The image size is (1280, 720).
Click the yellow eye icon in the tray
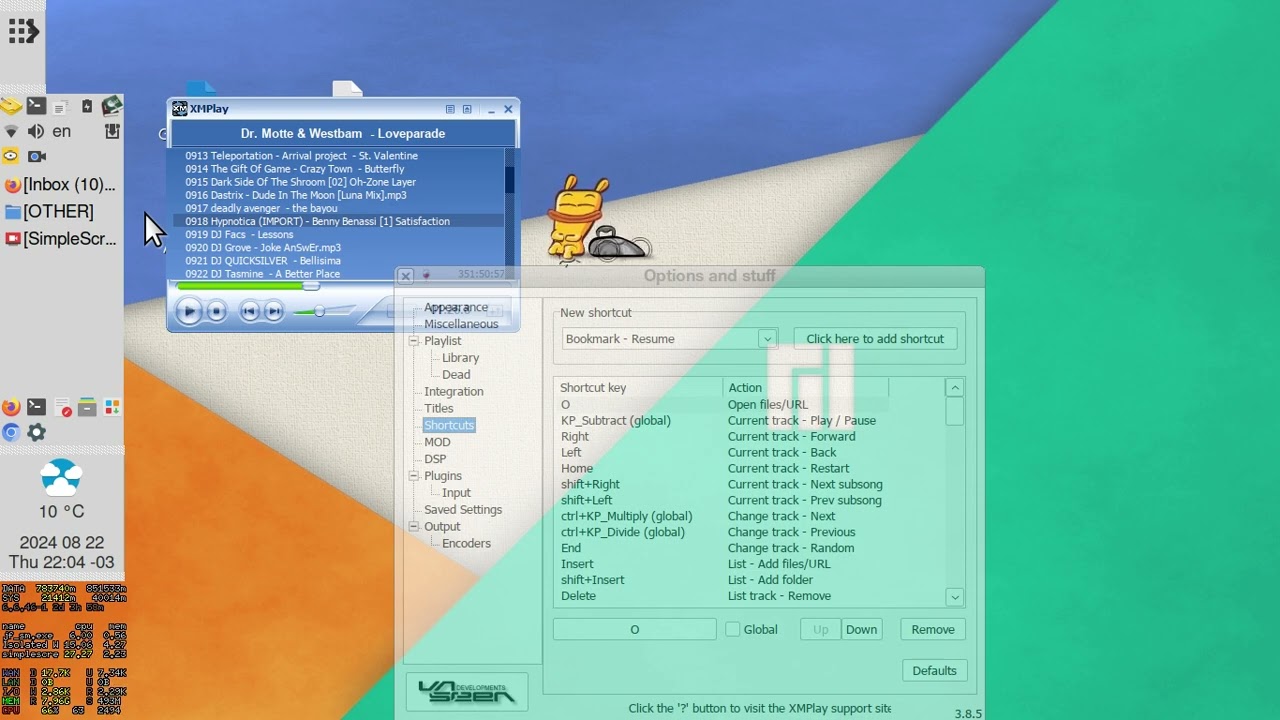(x=11, y=156)
